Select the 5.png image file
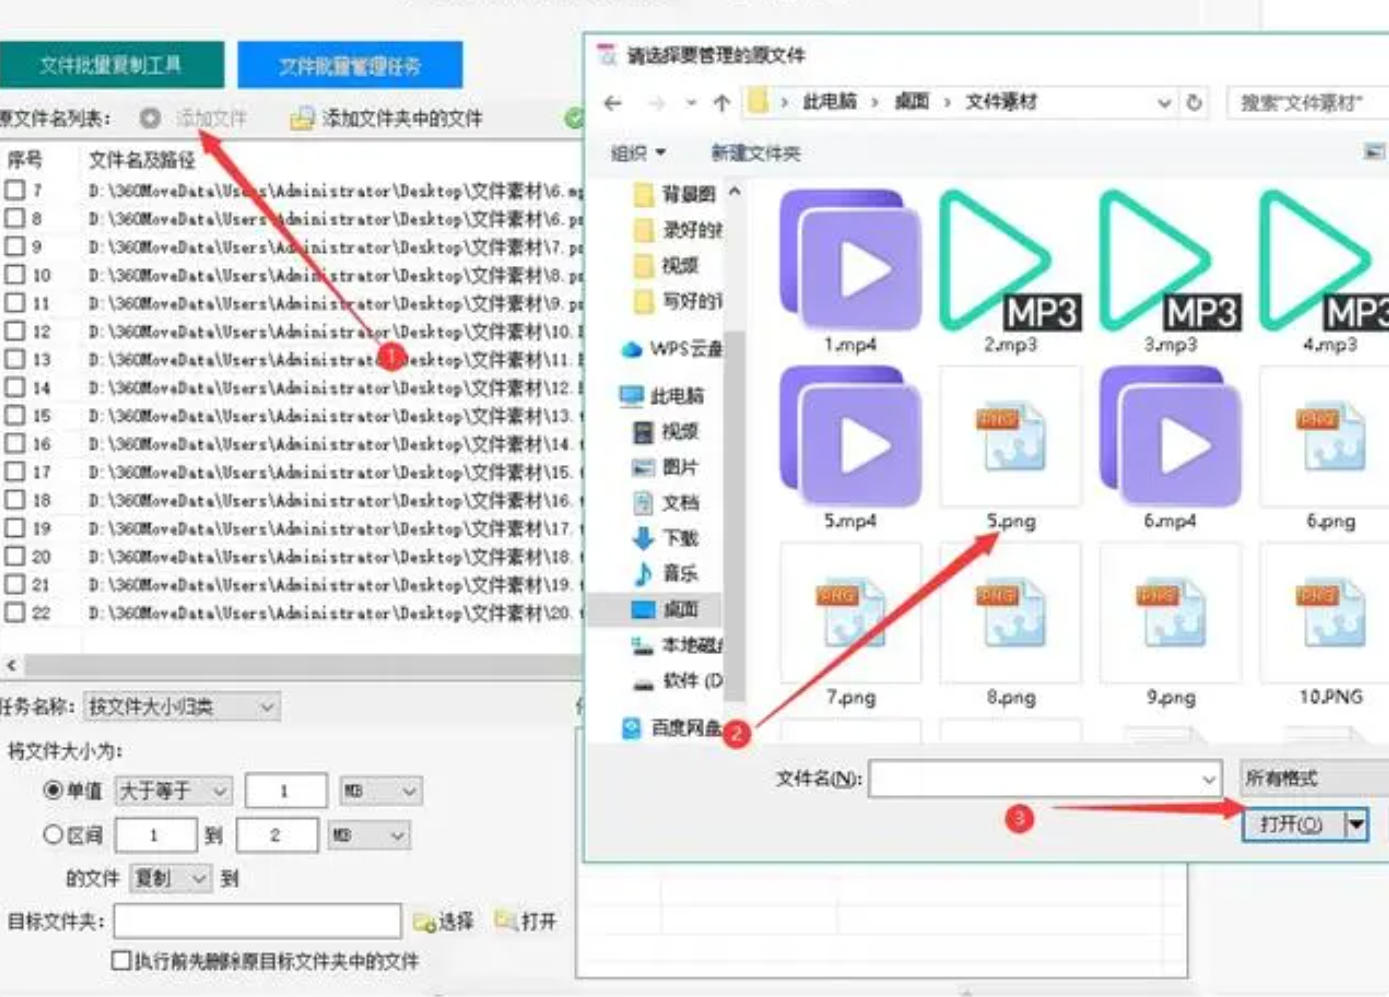 (1010, 449)
